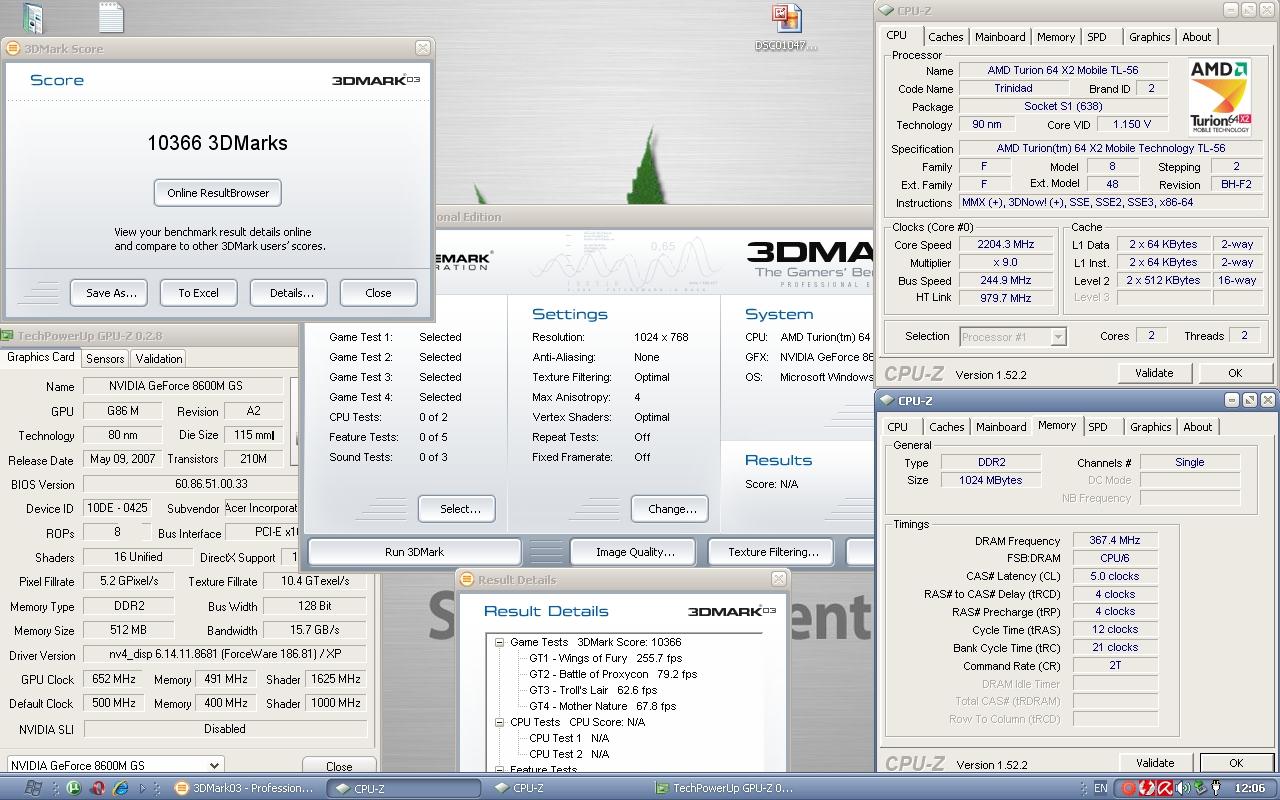1280x800 pixels.
Task: Click Save As button in 3DMark Score
Action: 110,293
